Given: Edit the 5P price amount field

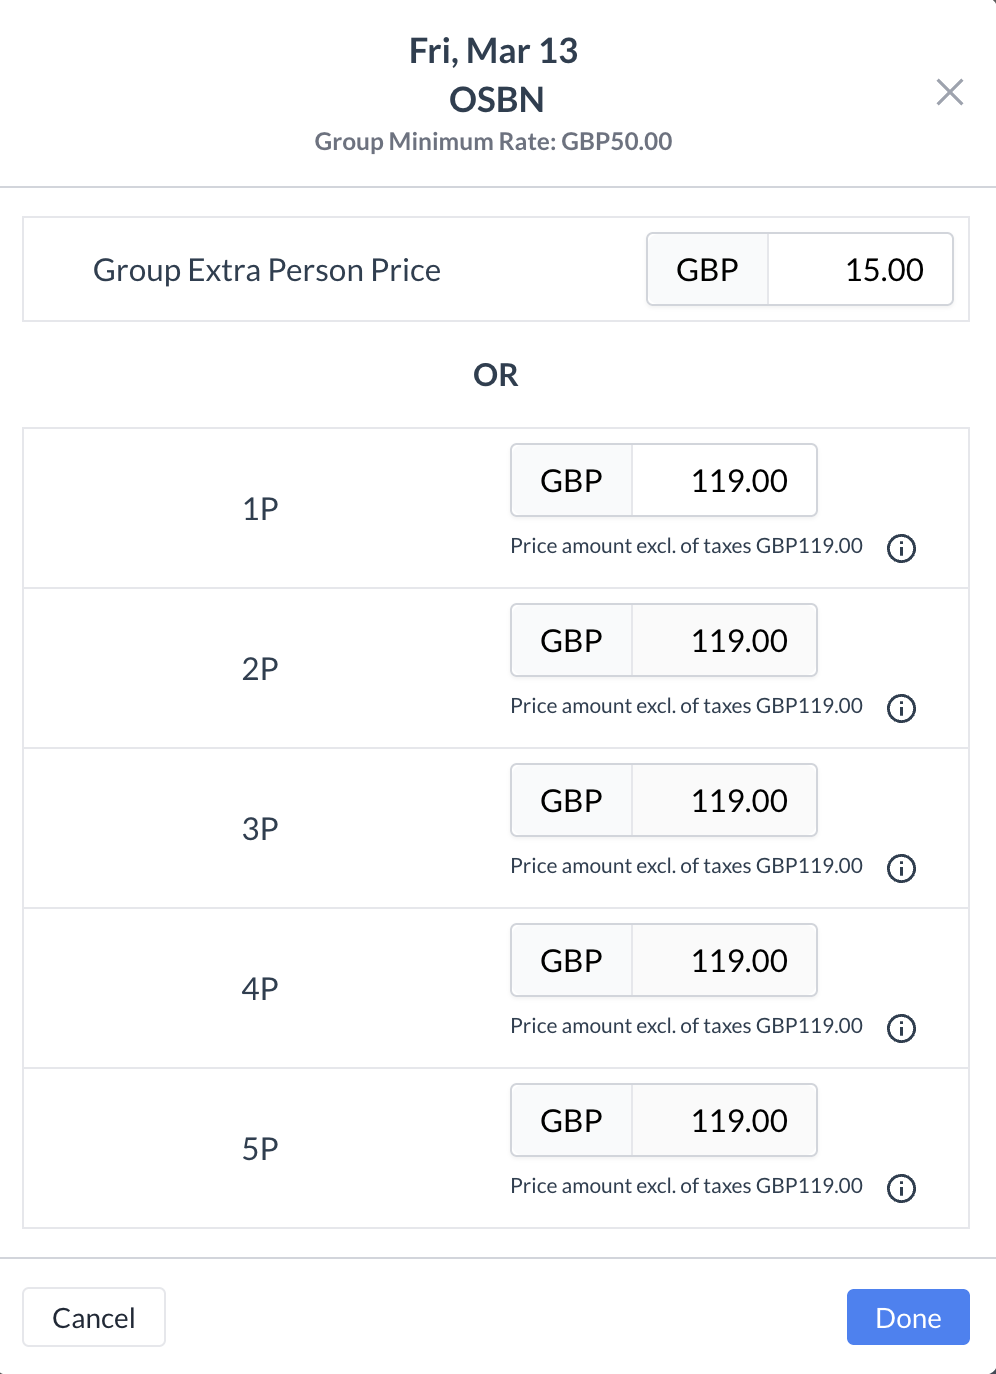Looking at the screenshot, I should [724, 1121].
